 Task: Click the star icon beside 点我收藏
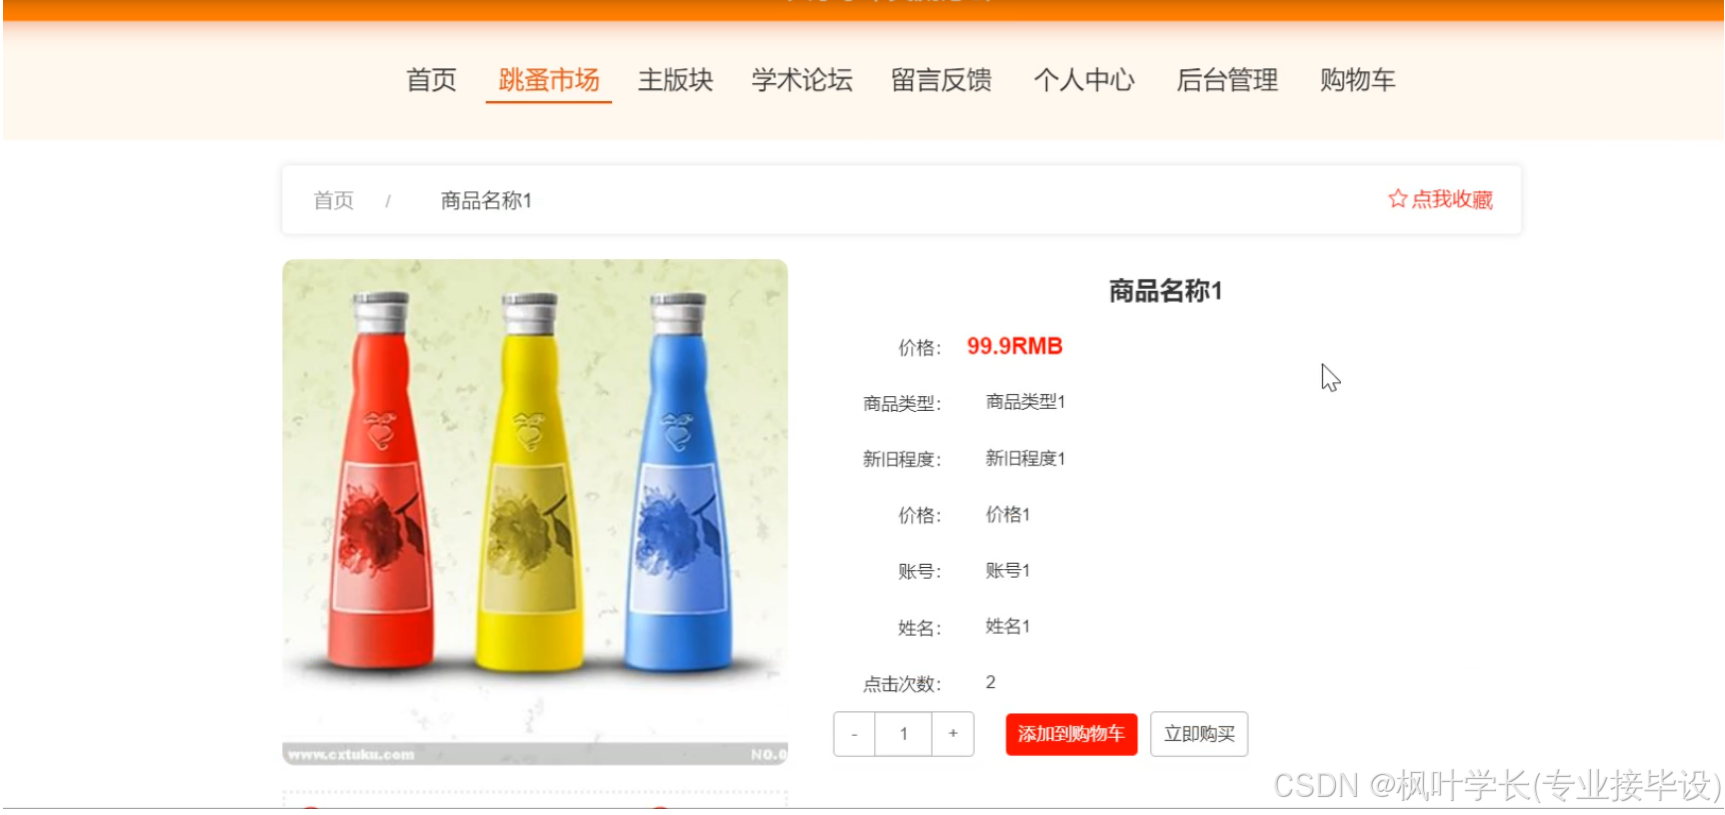1397,199
